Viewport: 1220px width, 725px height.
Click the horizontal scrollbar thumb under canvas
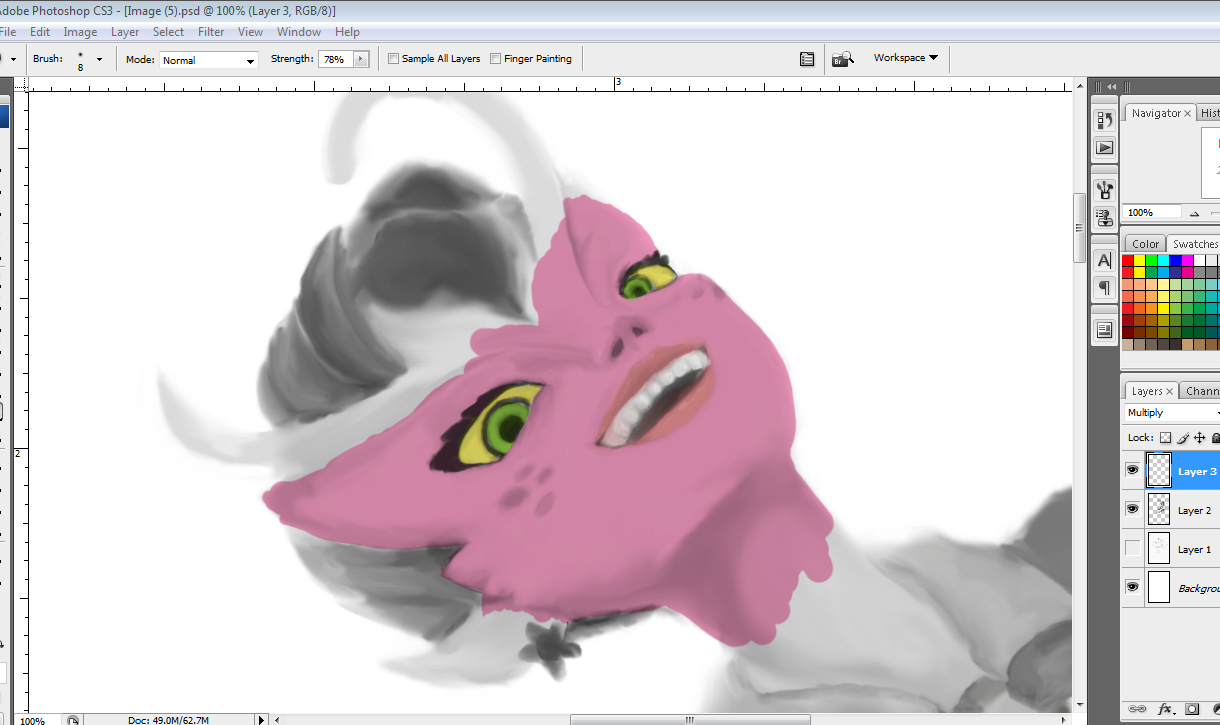click(690, 719)
